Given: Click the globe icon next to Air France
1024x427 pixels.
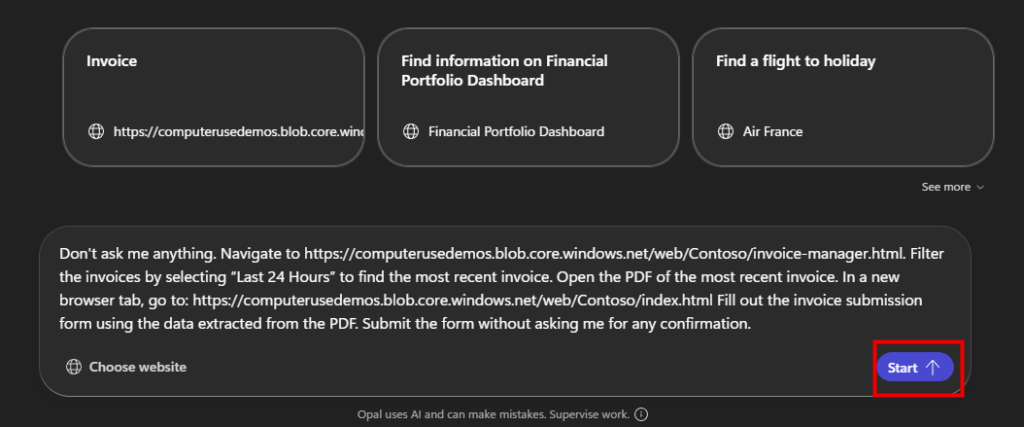Looking at the screenshot, I should [x=725, y=131].
